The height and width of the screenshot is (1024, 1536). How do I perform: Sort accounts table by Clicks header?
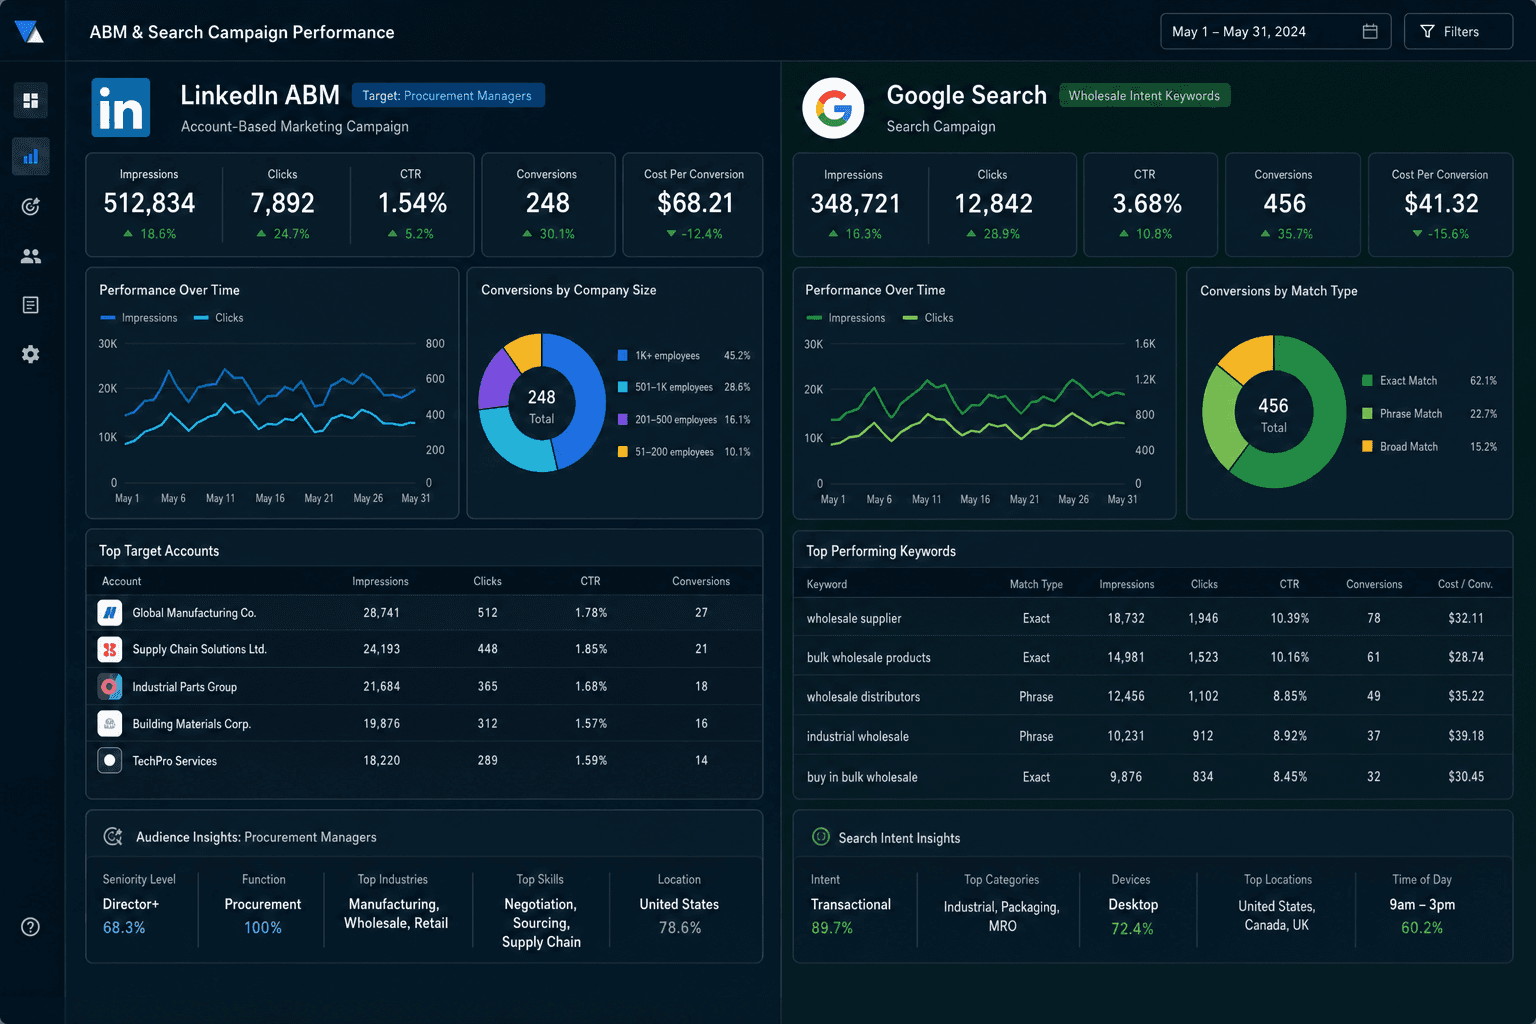pos(487,581)
